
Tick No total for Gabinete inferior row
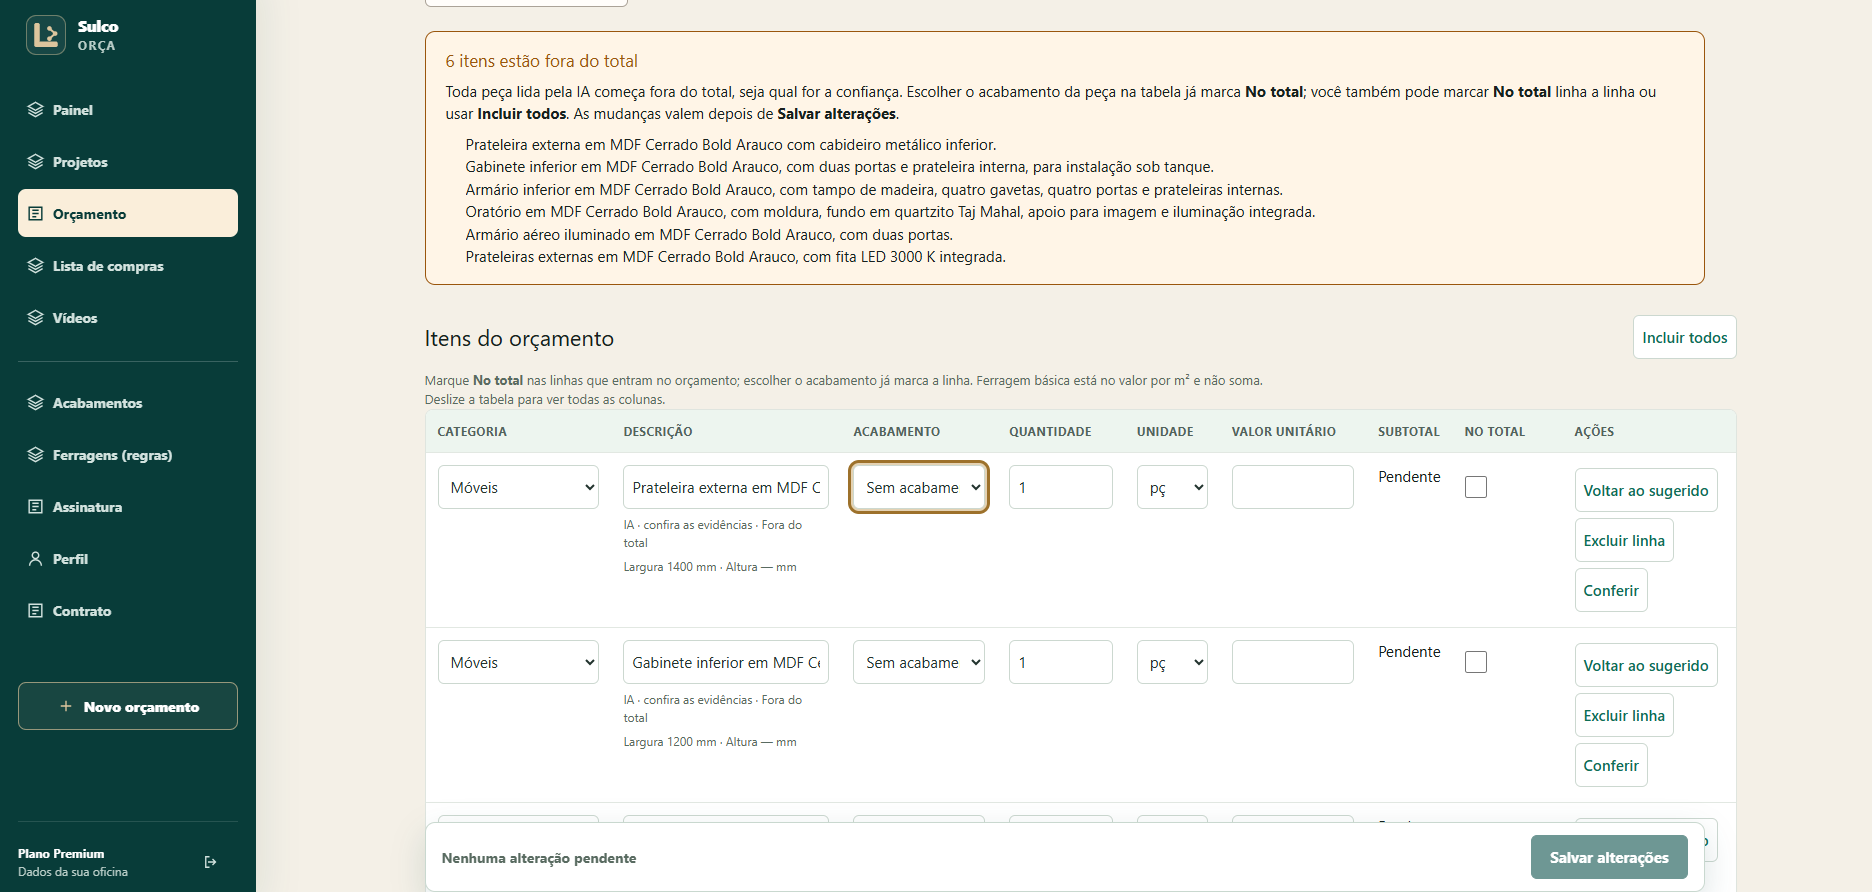pyautogui.click(x=1476, y=662)
